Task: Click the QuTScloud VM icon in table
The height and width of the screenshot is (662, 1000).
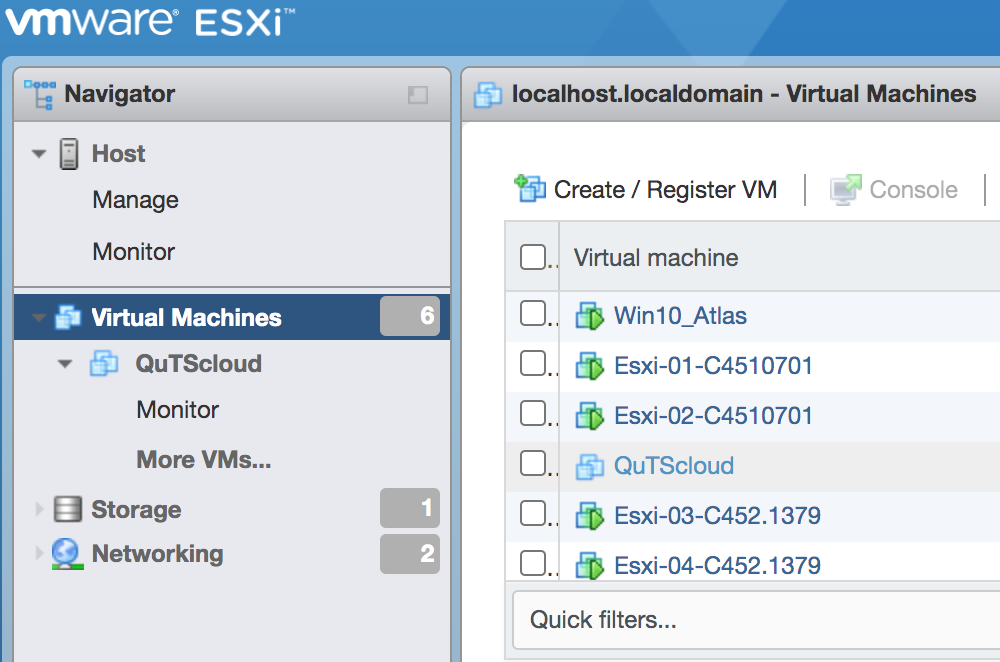Action: (x=590, y=466)
